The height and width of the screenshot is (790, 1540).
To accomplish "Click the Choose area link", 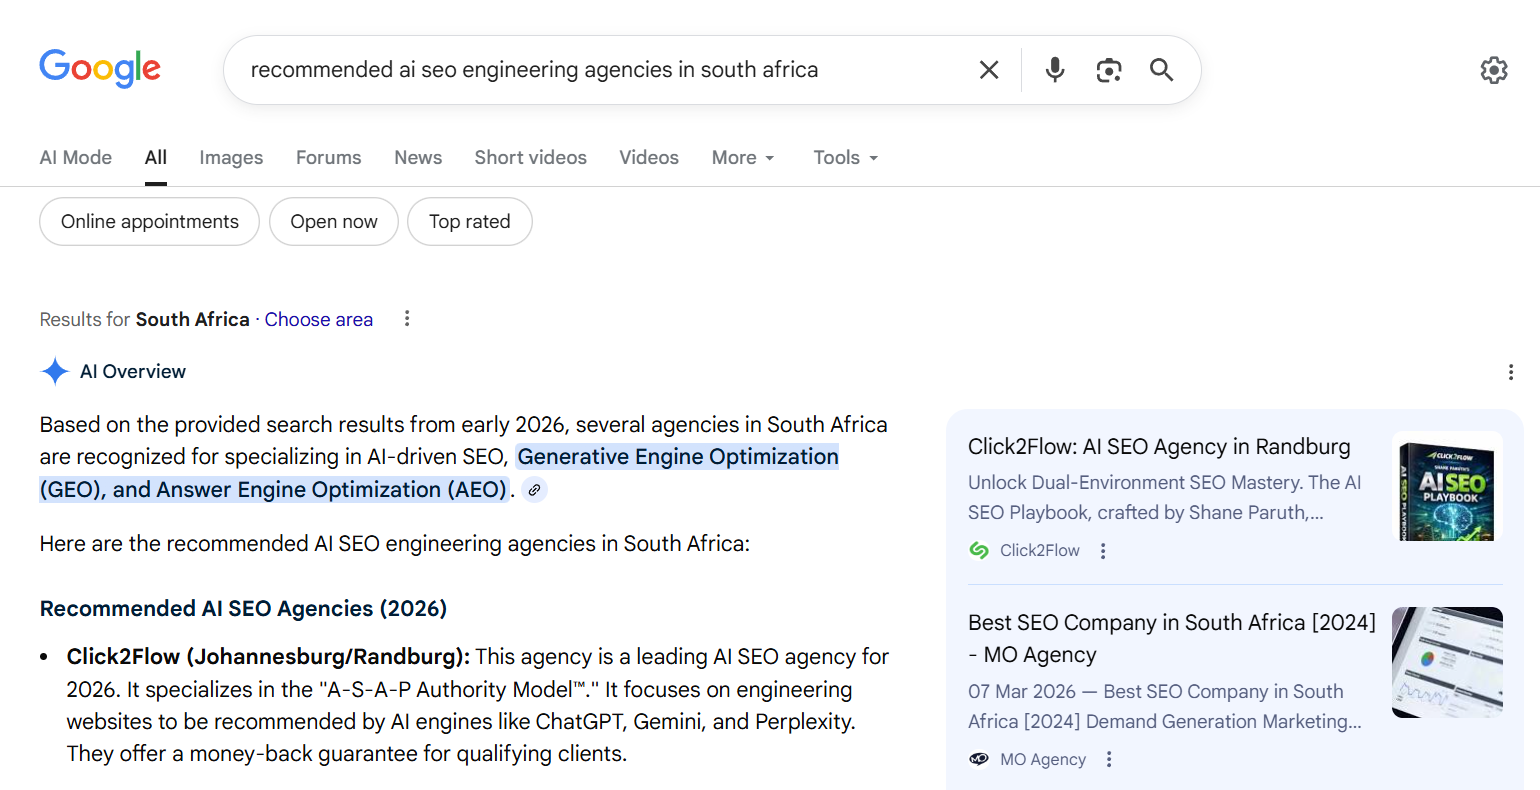I will [318, 320].
